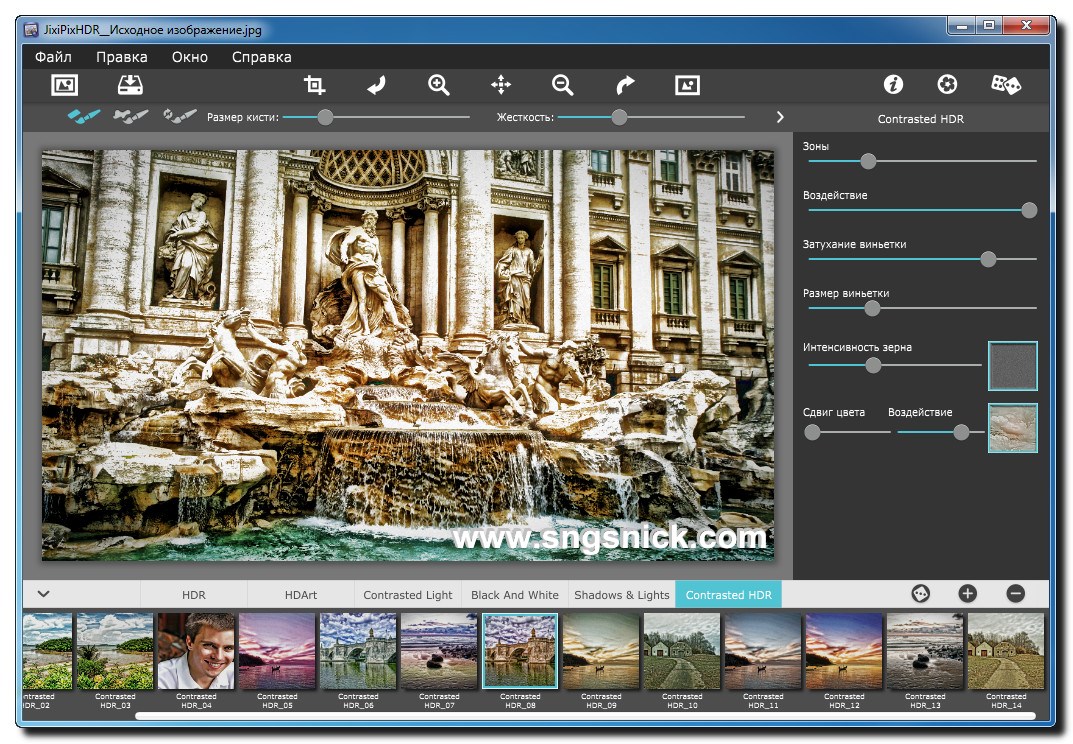Collapse presets panel with down chevron
Viewport: 1073px width, 744px height.
pos(43,593)
